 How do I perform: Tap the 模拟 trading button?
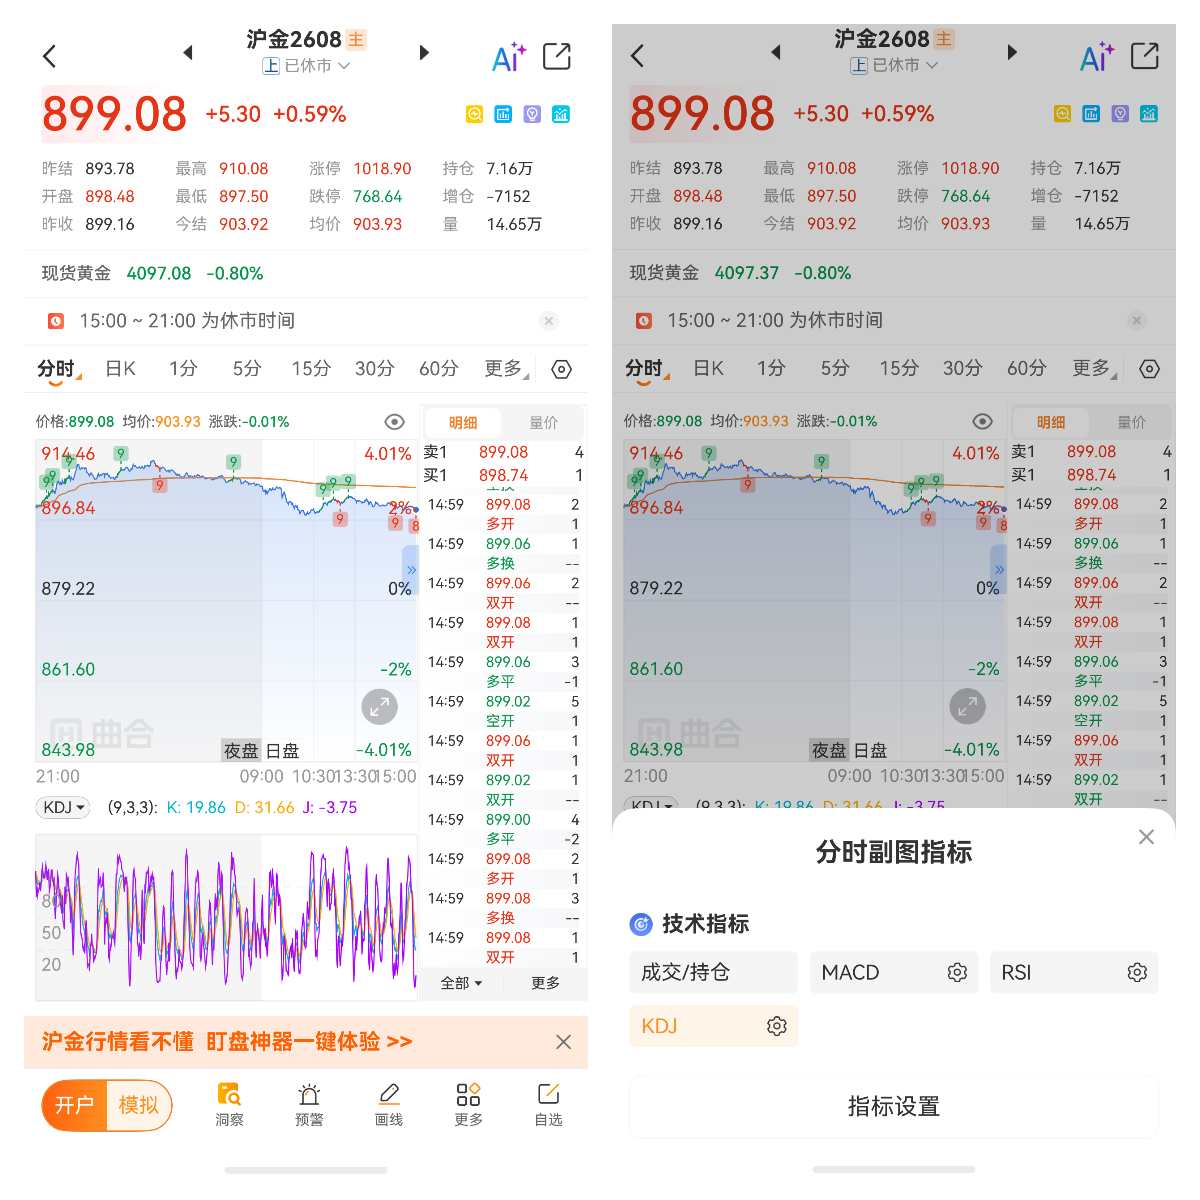click(139, 1105)
